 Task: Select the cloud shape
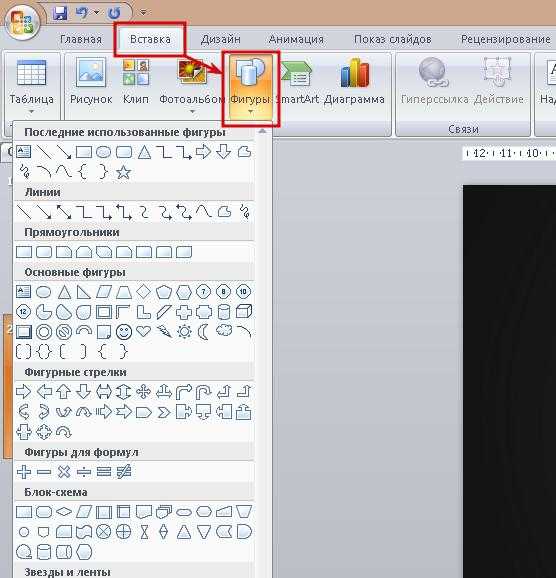click(223, 330)
